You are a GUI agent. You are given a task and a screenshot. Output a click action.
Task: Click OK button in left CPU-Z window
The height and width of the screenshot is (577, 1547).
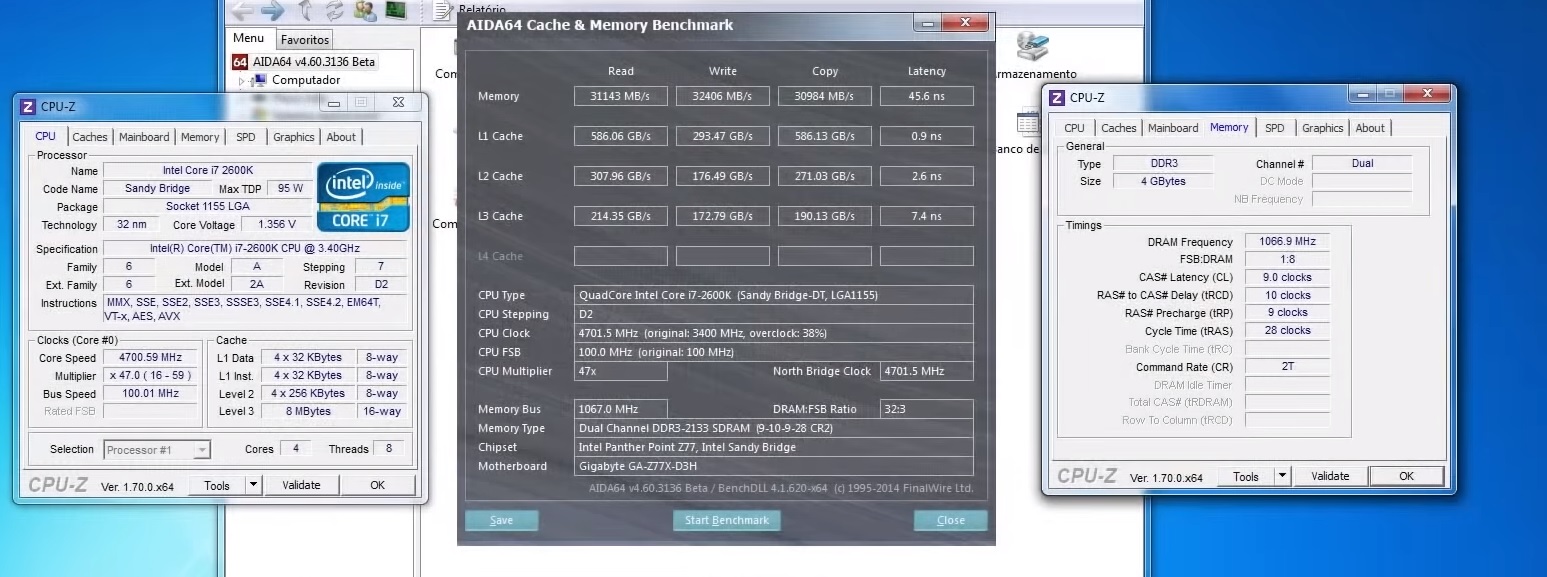[377, 485]
